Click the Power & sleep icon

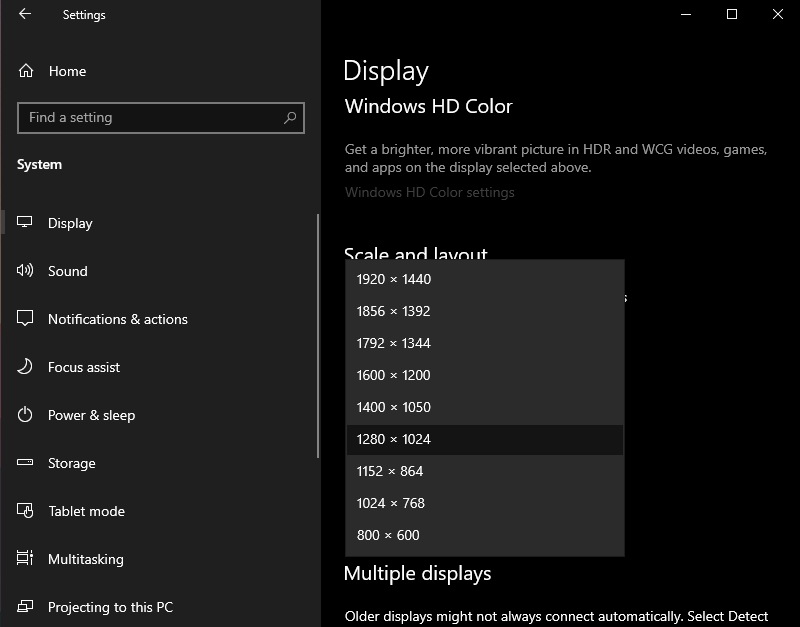click(x=24, y=414)
